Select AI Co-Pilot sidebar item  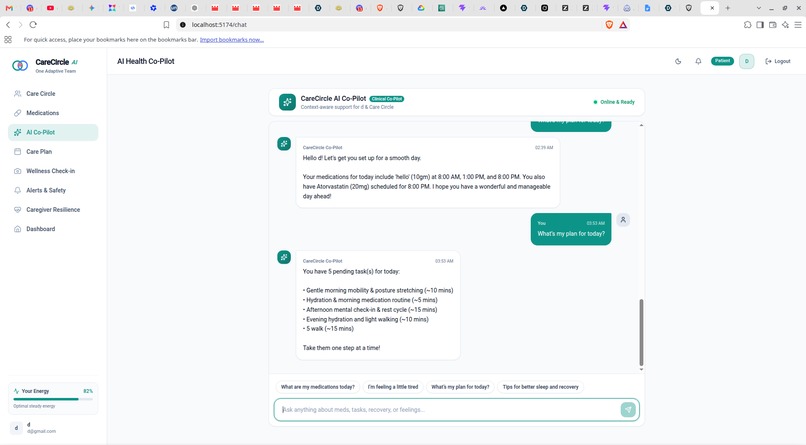(53, 132)
